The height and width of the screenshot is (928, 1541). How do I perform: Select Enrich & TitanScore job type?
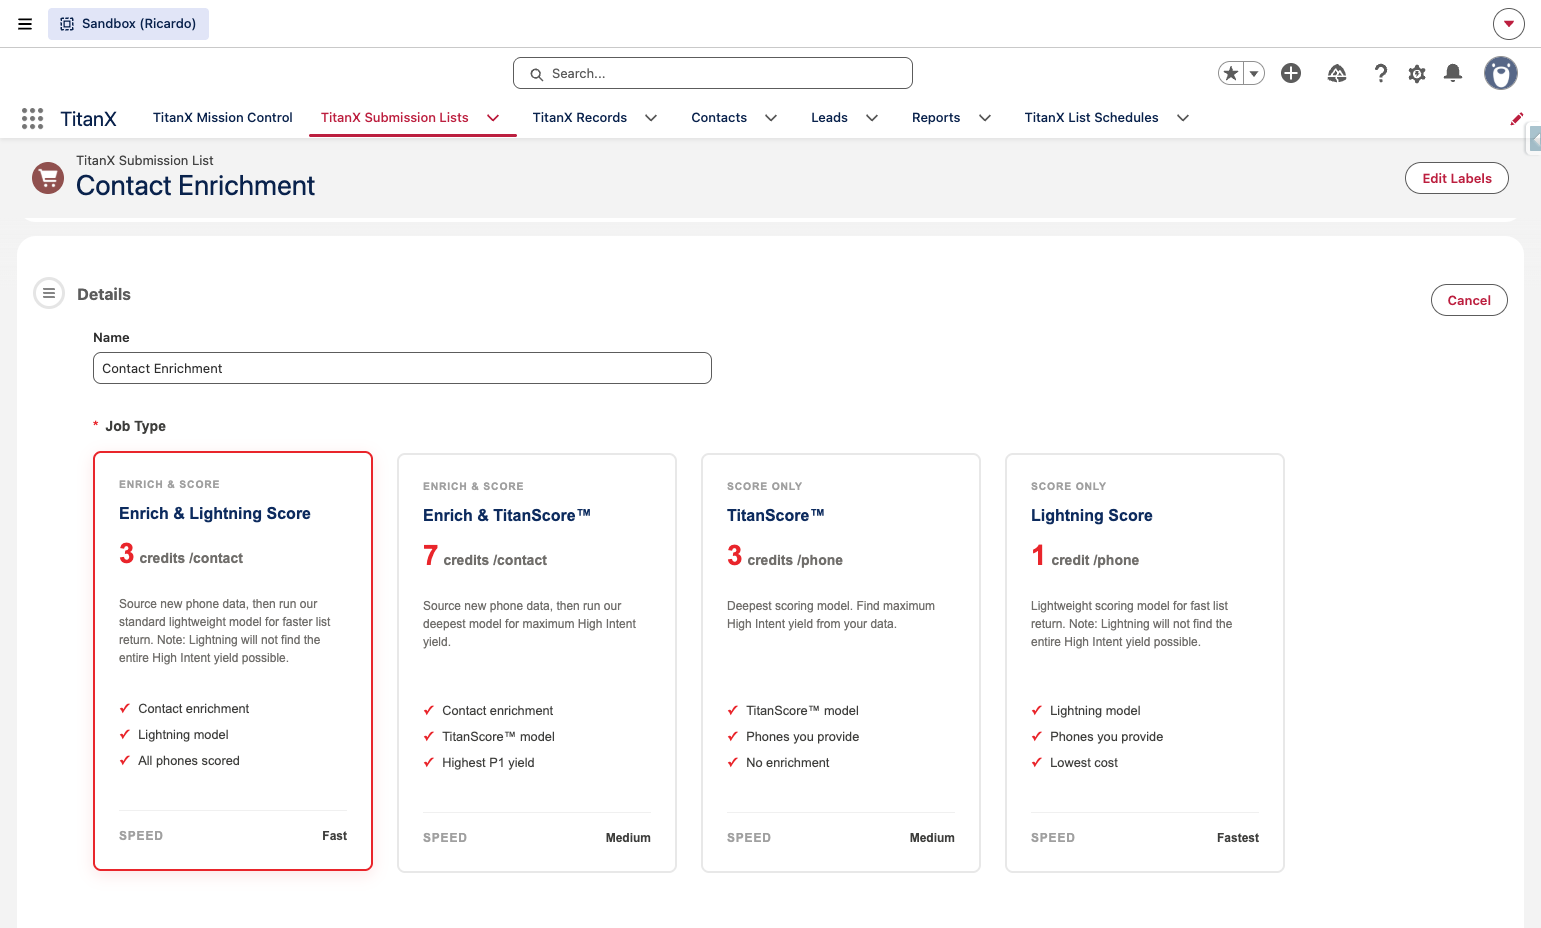click(537, 663)
